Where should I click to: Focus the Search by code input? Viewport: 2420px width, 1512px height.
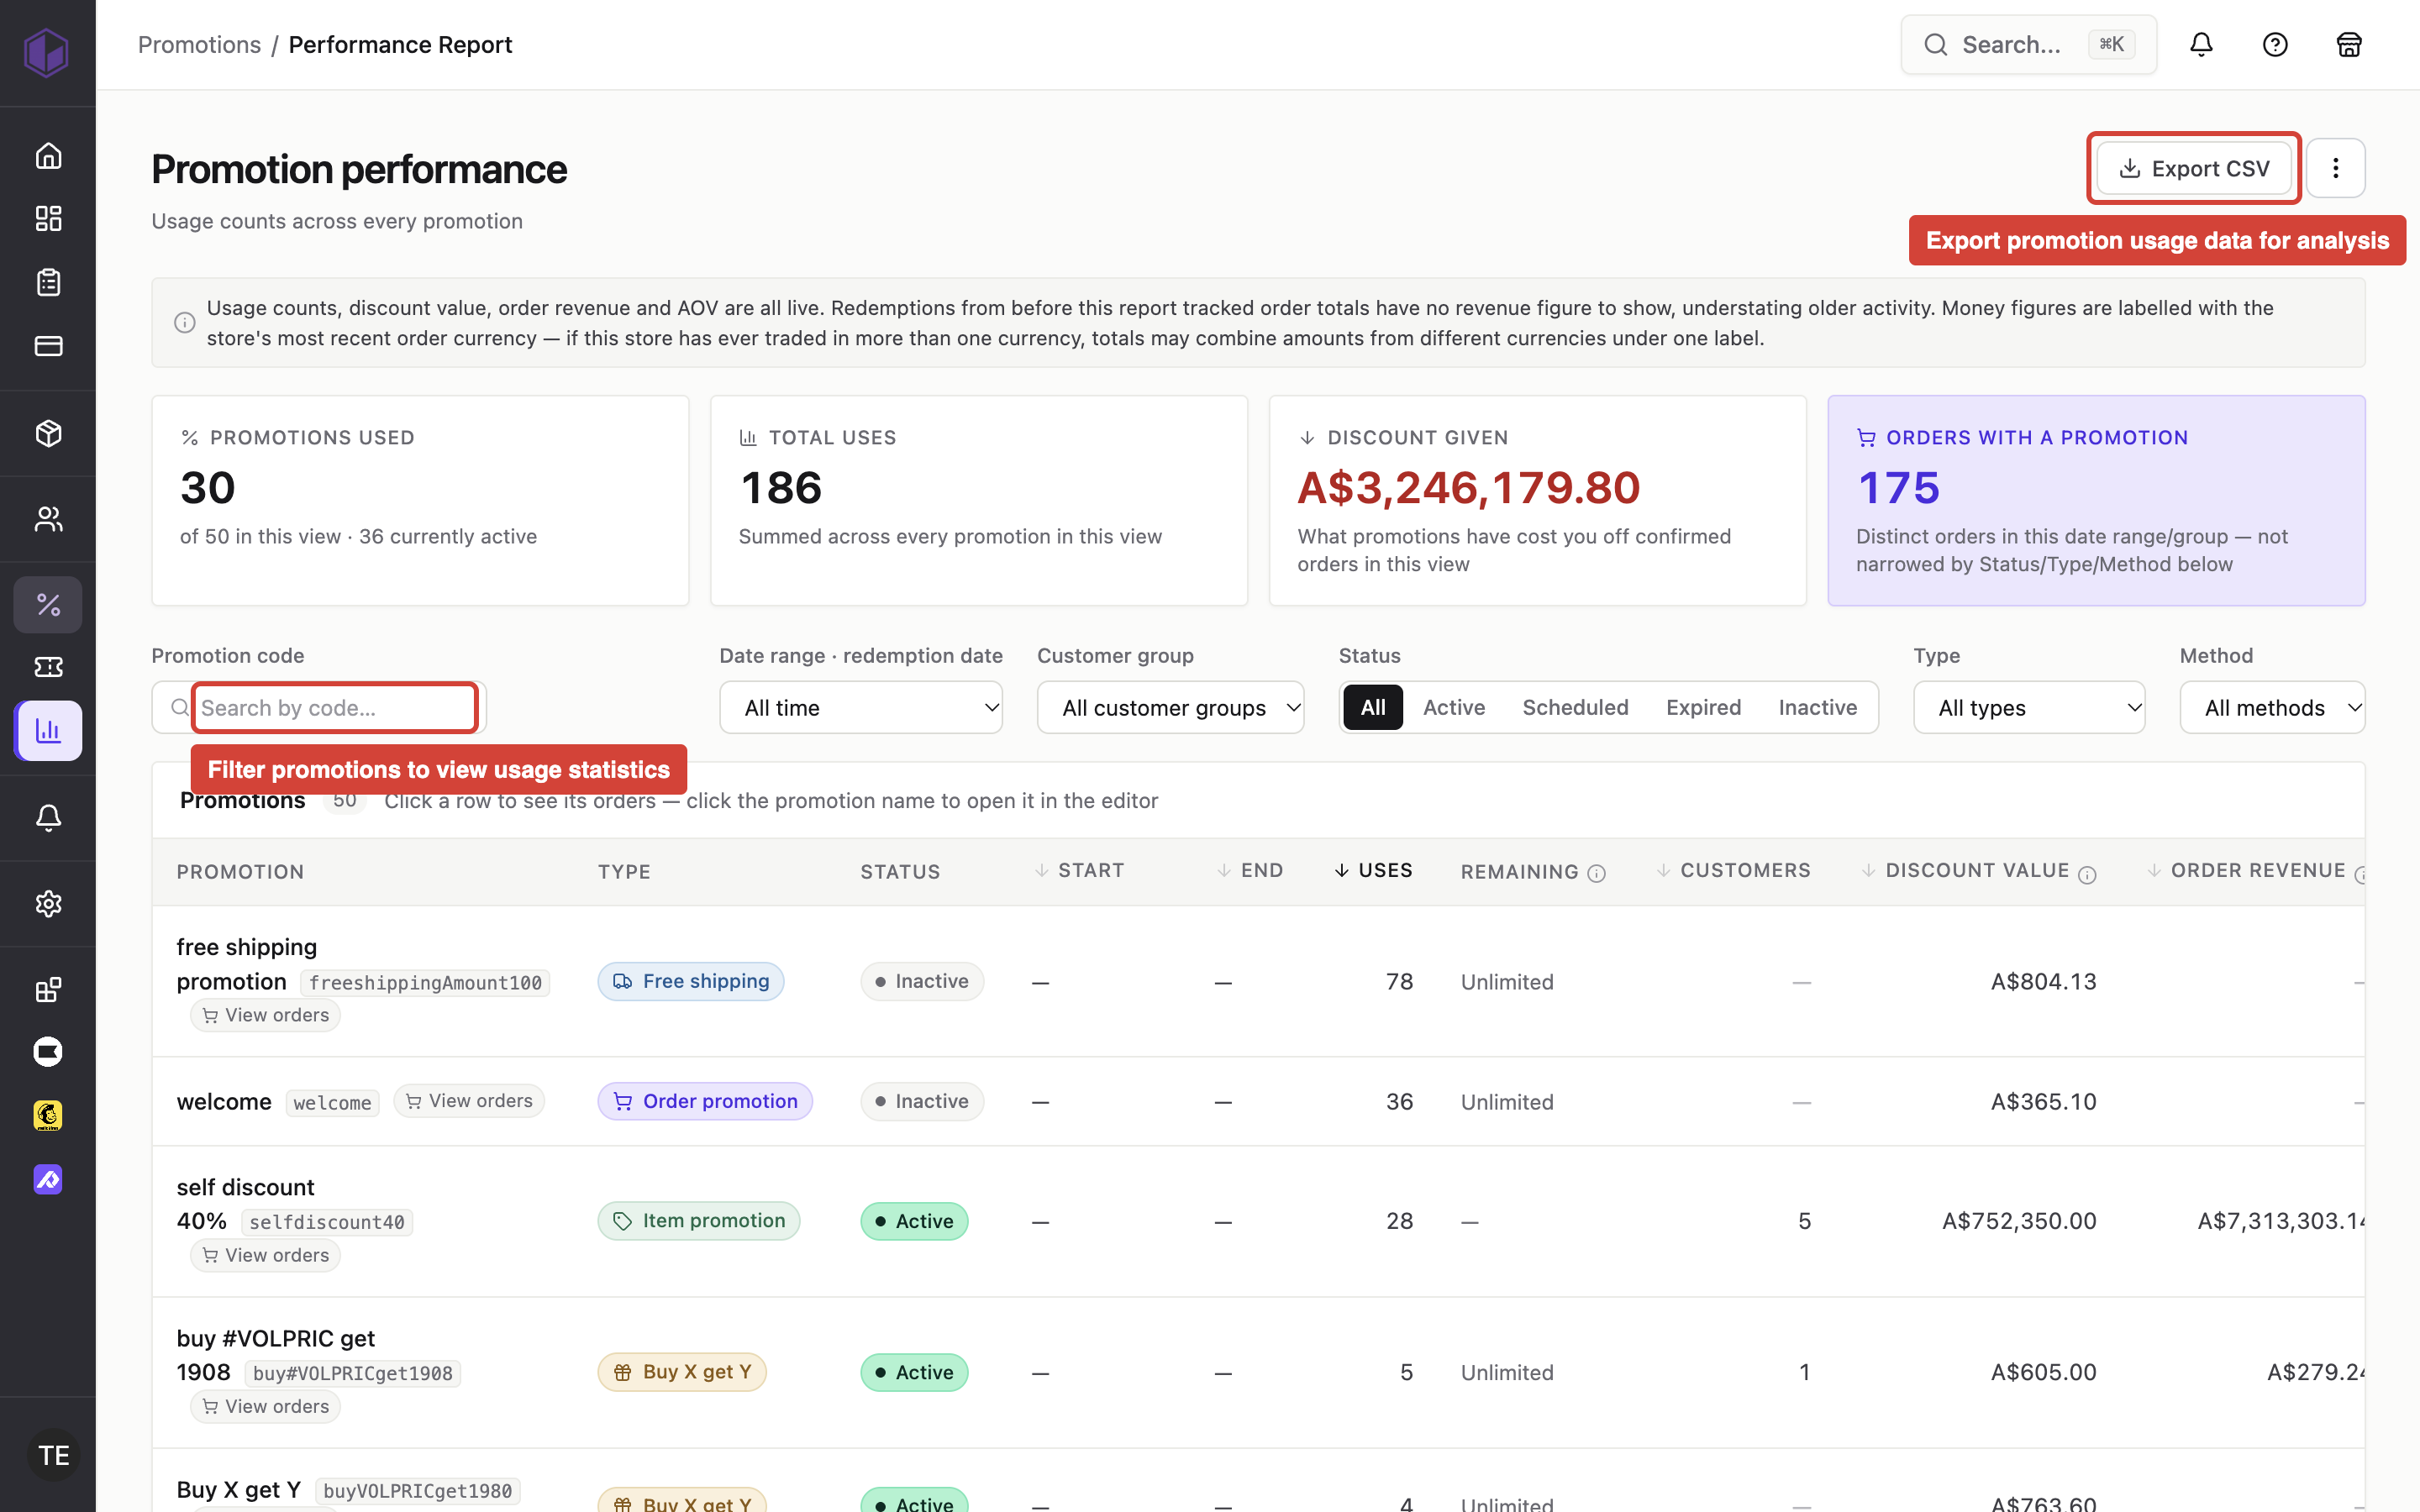[334, 708]
